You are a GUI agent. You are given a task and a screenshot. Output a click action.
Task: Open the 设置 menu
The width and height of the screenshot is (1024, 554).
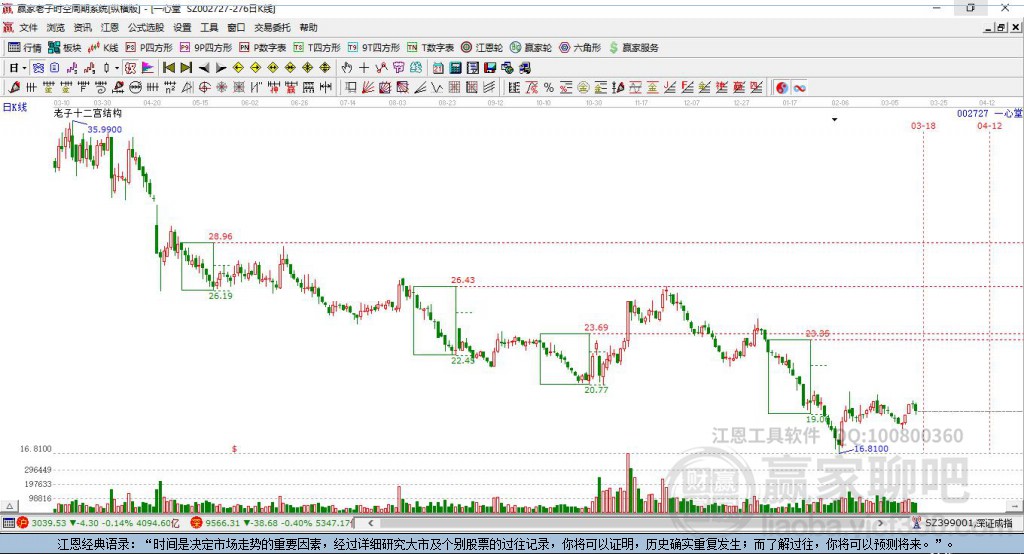[182, 27]
